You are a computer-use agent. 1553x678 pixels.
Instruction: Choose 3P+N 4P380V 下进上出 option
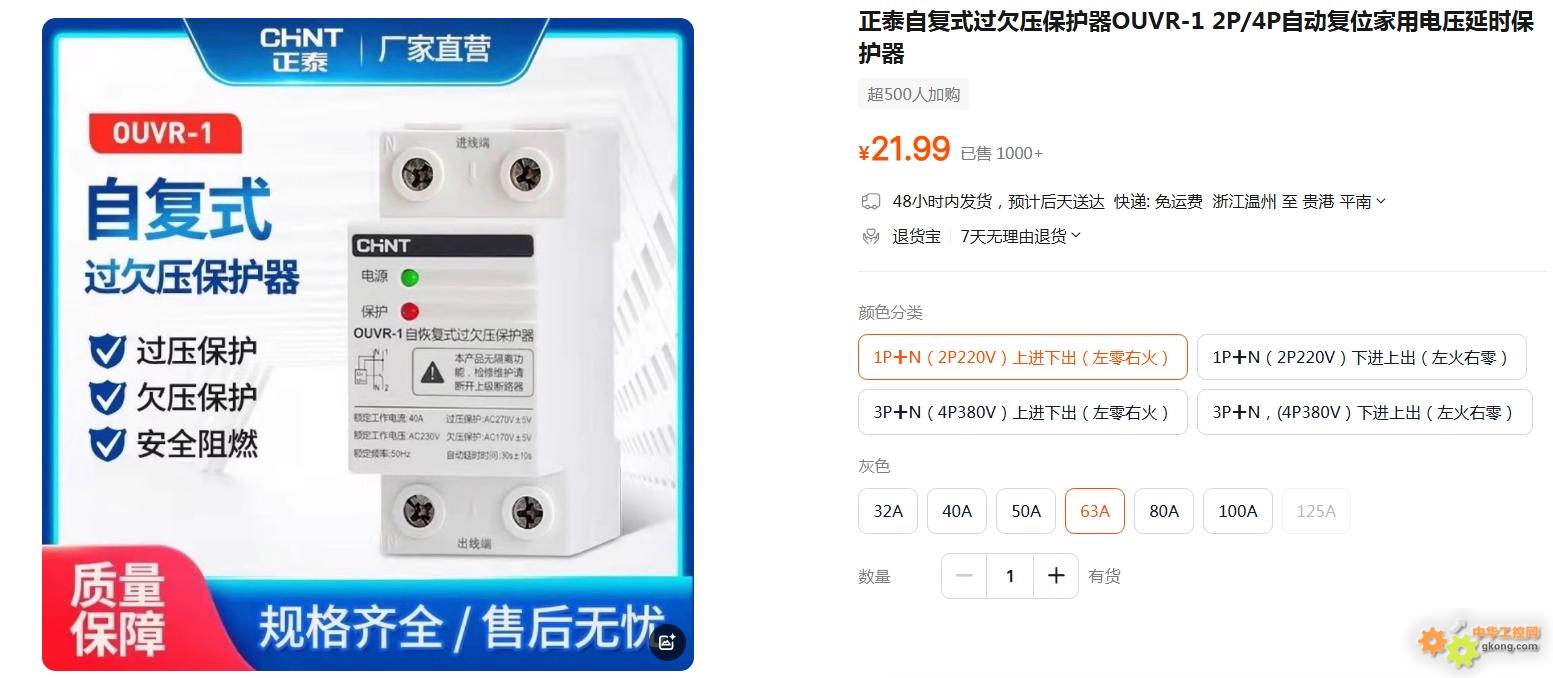[x=1365, y=412]
